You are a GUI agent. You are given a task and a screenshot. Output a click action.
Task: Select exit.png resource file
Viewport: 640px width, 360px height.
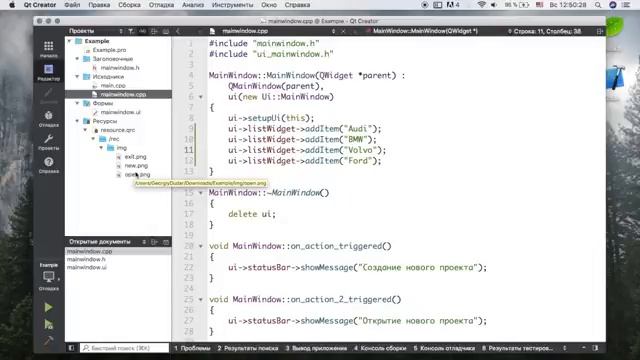pyautogui.click(x=136, y=157)
